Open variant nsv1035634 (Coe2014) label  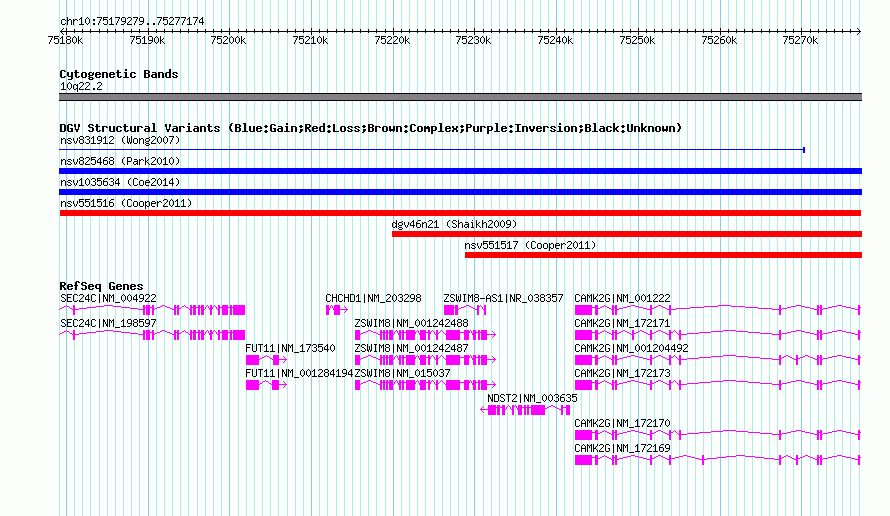point(120,182)
